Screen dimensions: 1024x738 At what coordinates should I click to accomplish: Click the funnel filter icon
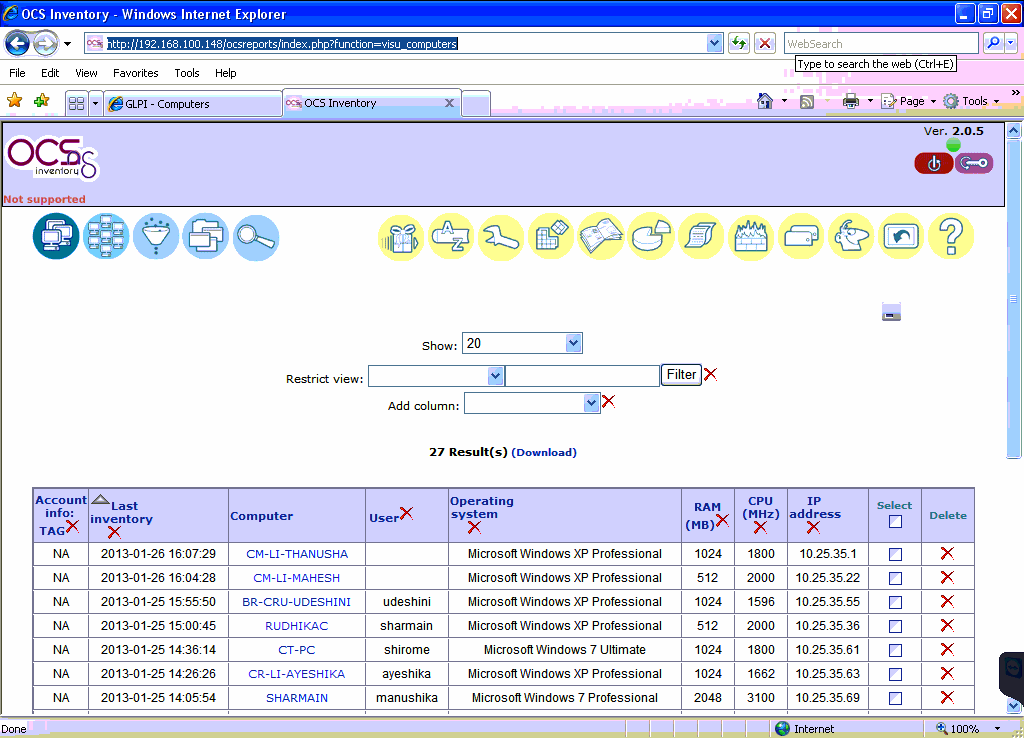pyautogui.click(x=156, y=236)
